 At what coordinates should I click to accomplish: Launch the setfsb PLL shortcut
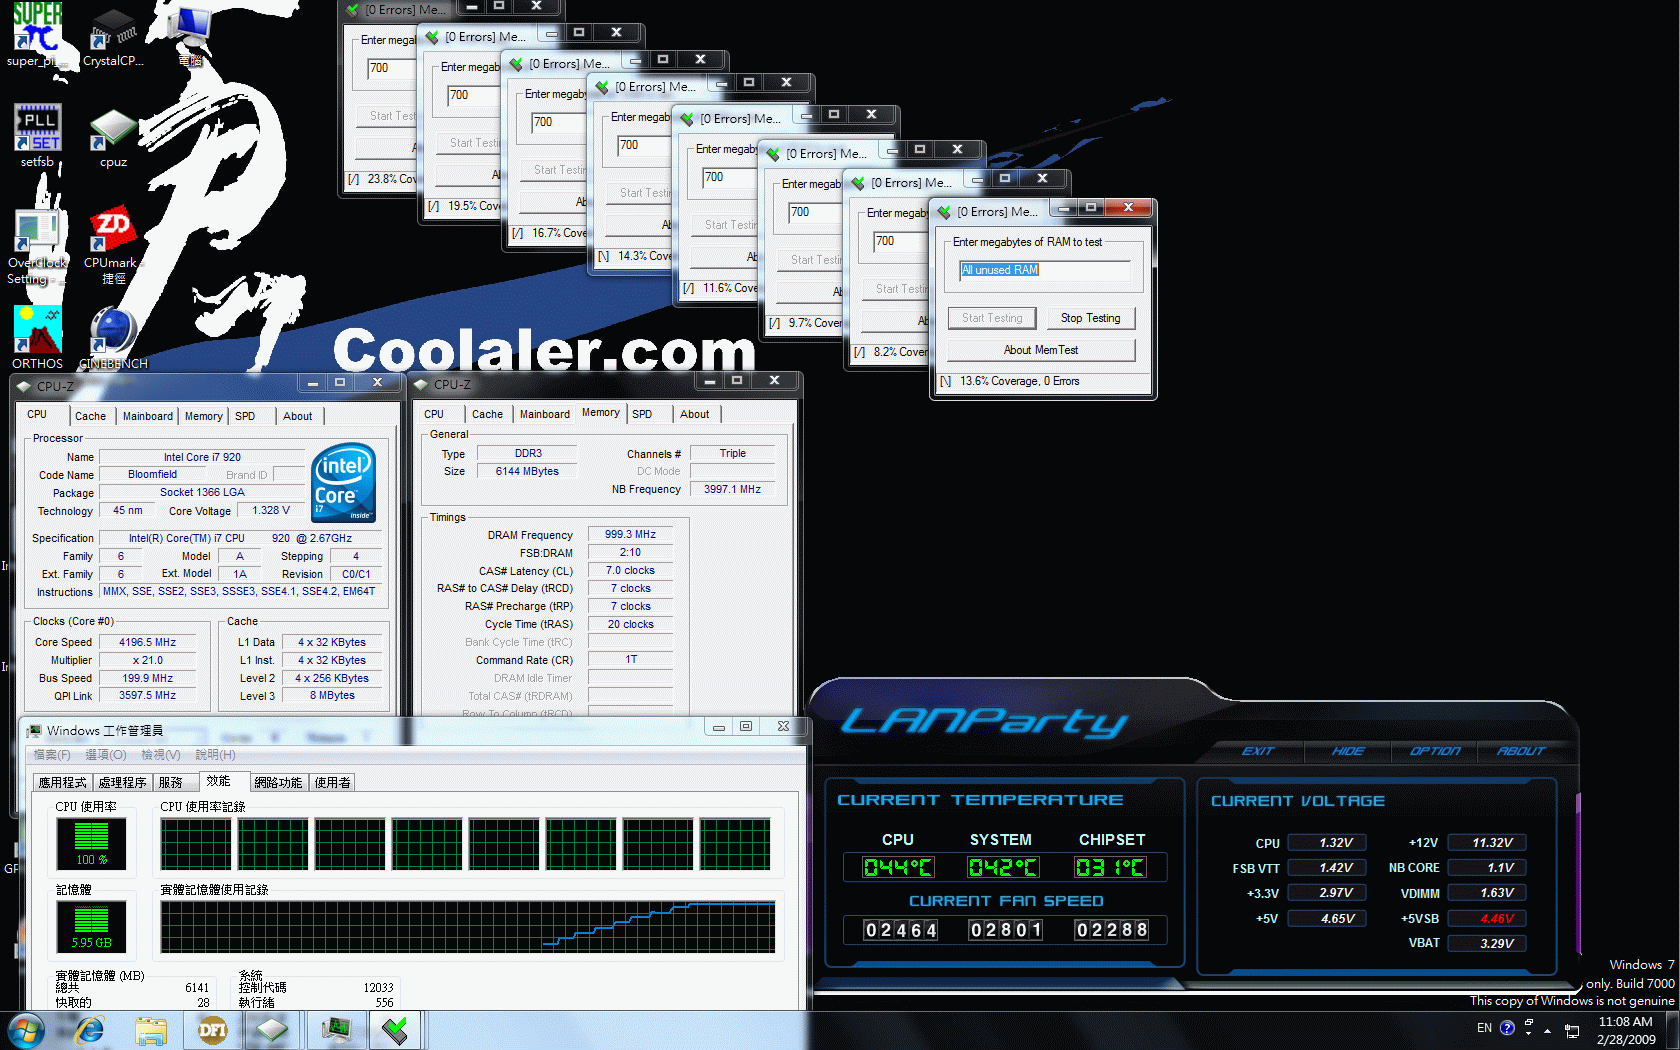pos(37,136)
